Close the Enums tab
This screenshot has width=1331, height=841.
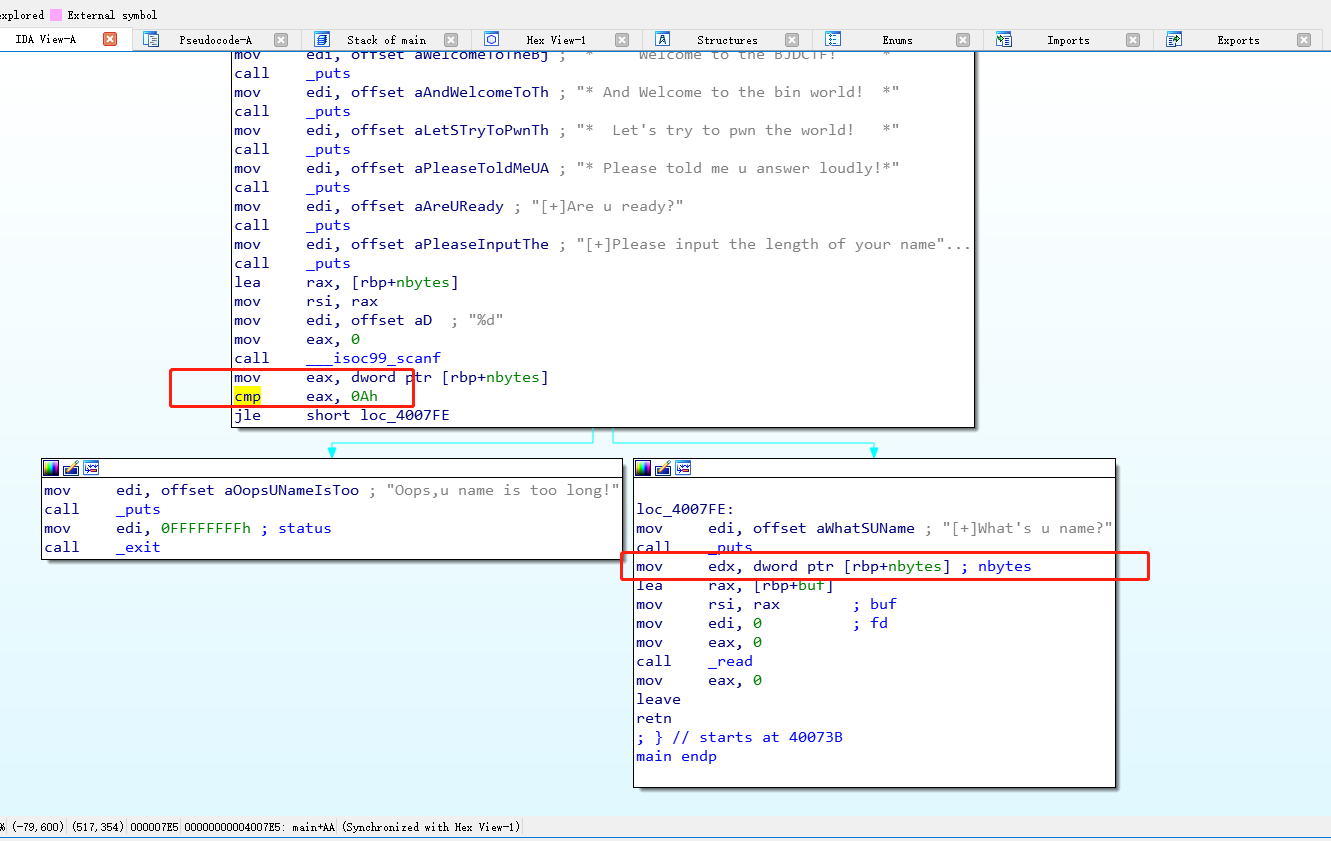[x=962, y=40]
